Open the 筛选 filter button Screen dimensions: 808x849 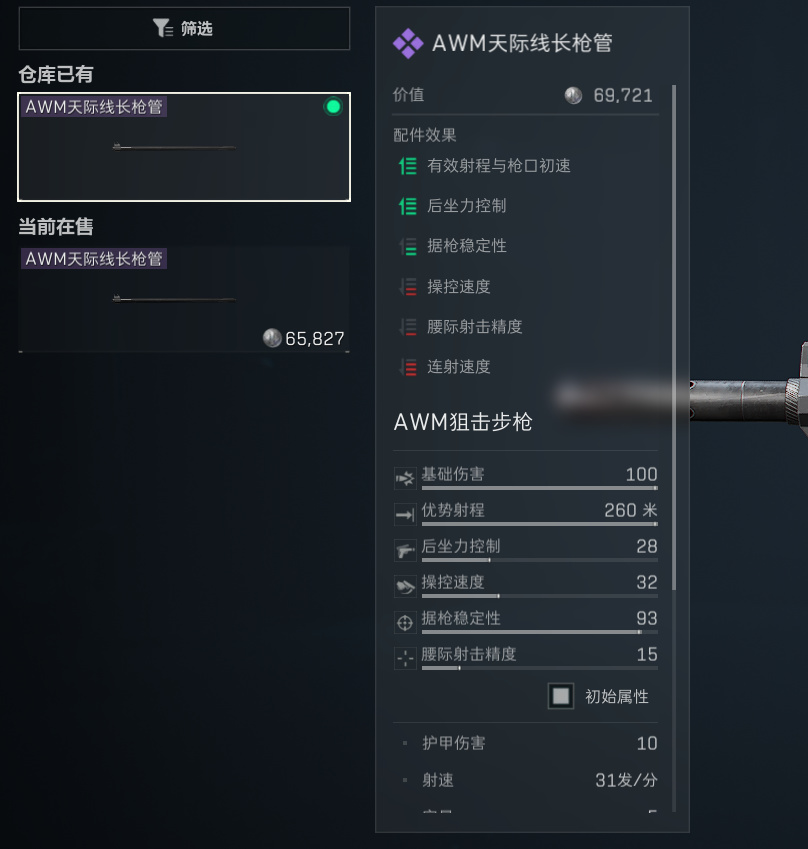tap(184, 28)
